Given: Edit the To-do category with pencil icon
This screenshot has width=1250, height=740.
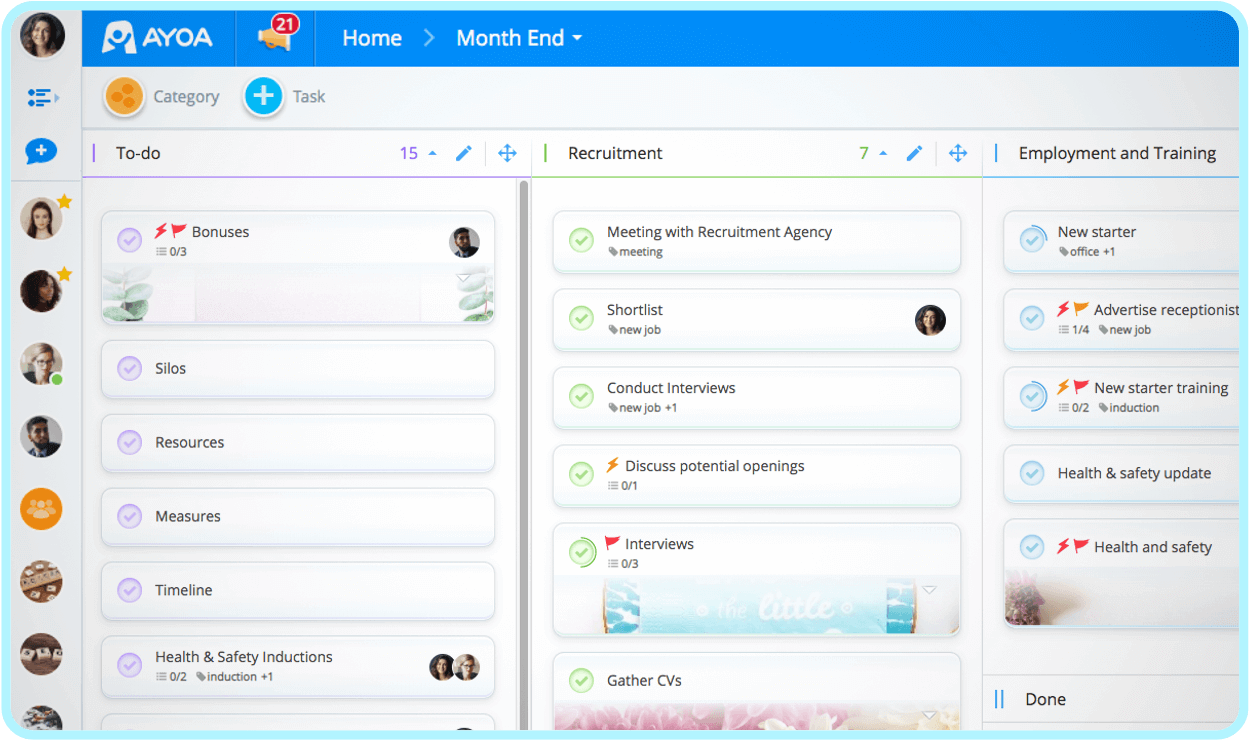Looking at the screenshot, I should coord(464,153).
